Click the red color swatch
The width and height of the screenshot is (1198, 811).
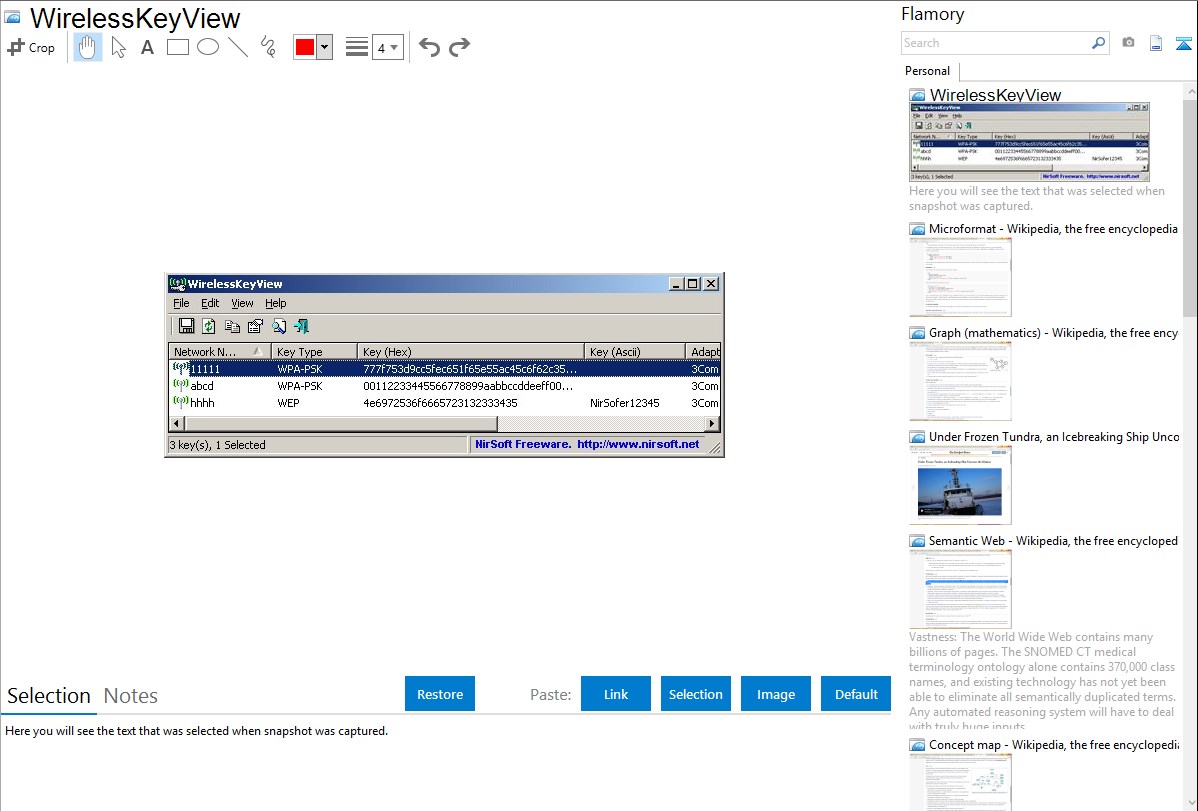(x=305, y=47)
